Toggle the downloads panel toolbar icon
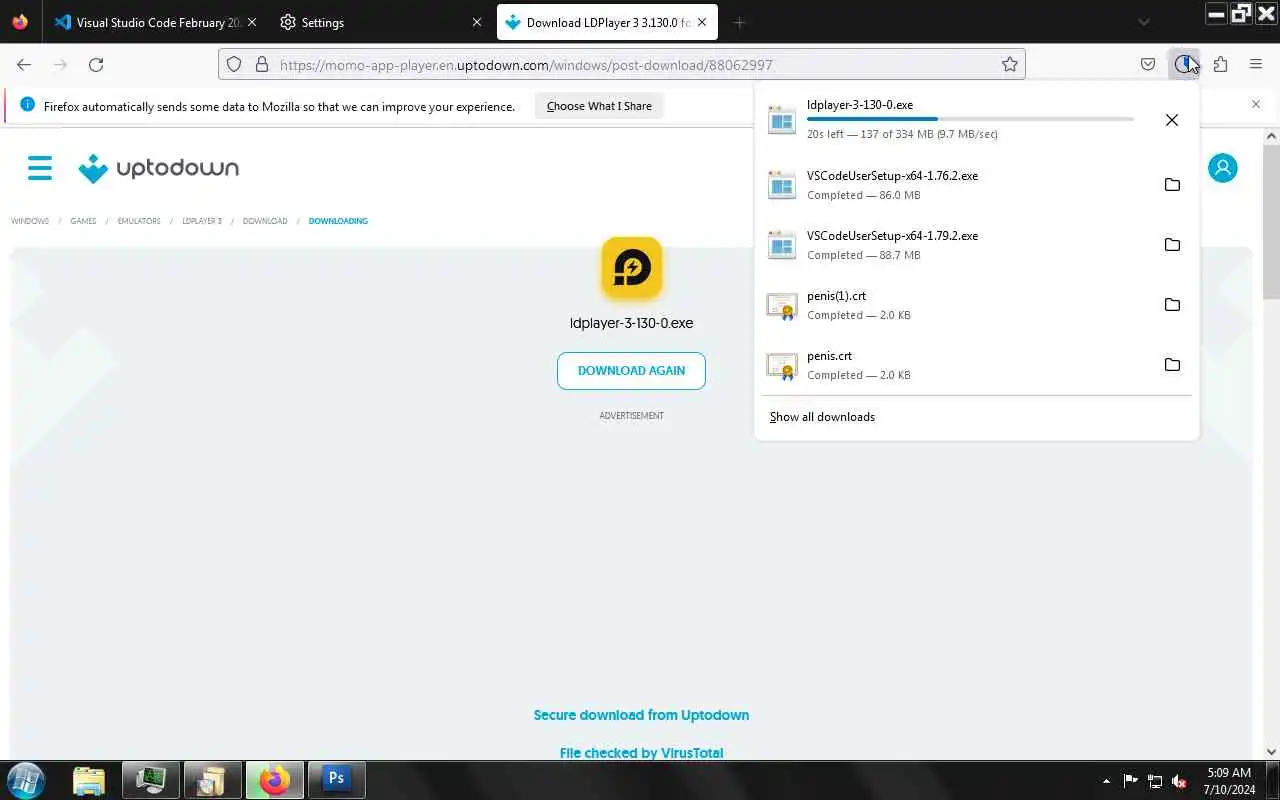This screenshot has width=1280, height=800. click(x=1184, y=64)
